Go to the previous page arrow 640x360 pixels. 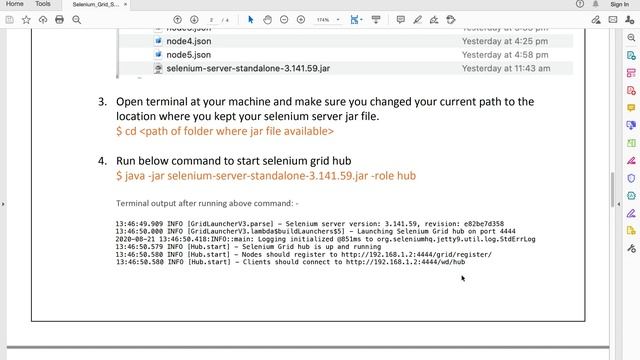177,20
